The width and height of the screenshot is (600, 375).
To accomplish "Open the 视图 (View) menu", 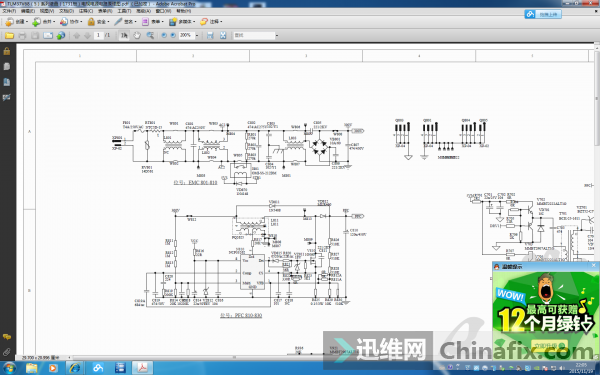I will (47, 11).
